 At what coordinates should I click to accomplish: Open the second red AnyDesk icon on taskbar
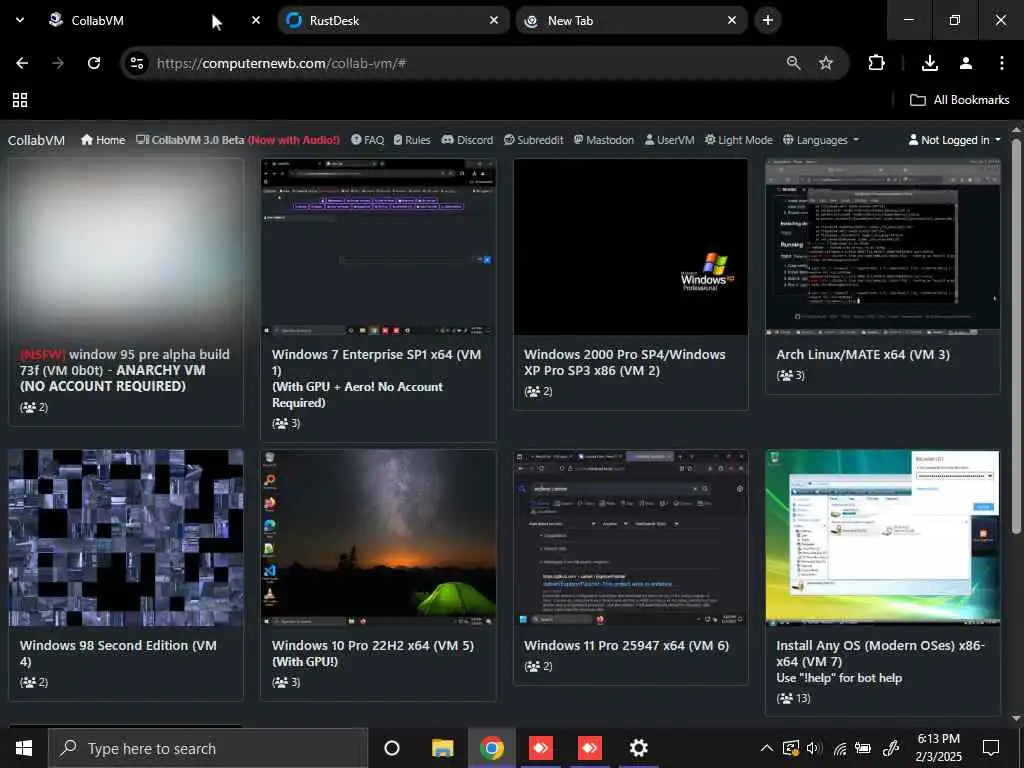pyautogui.click(x=590, y=748)
